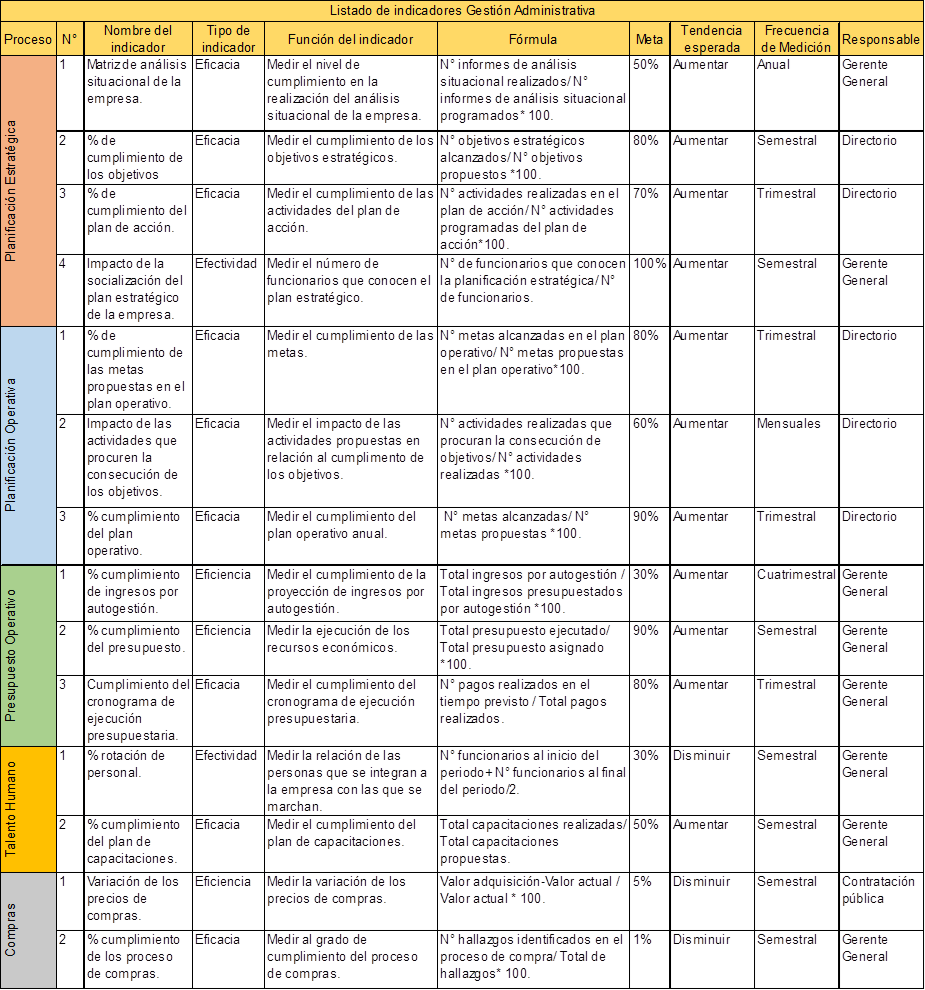The image size is (925, 990).
Task: Click the table title 'Listado de indicadores Gestión Administrativa'
Action: pos(462,11)
